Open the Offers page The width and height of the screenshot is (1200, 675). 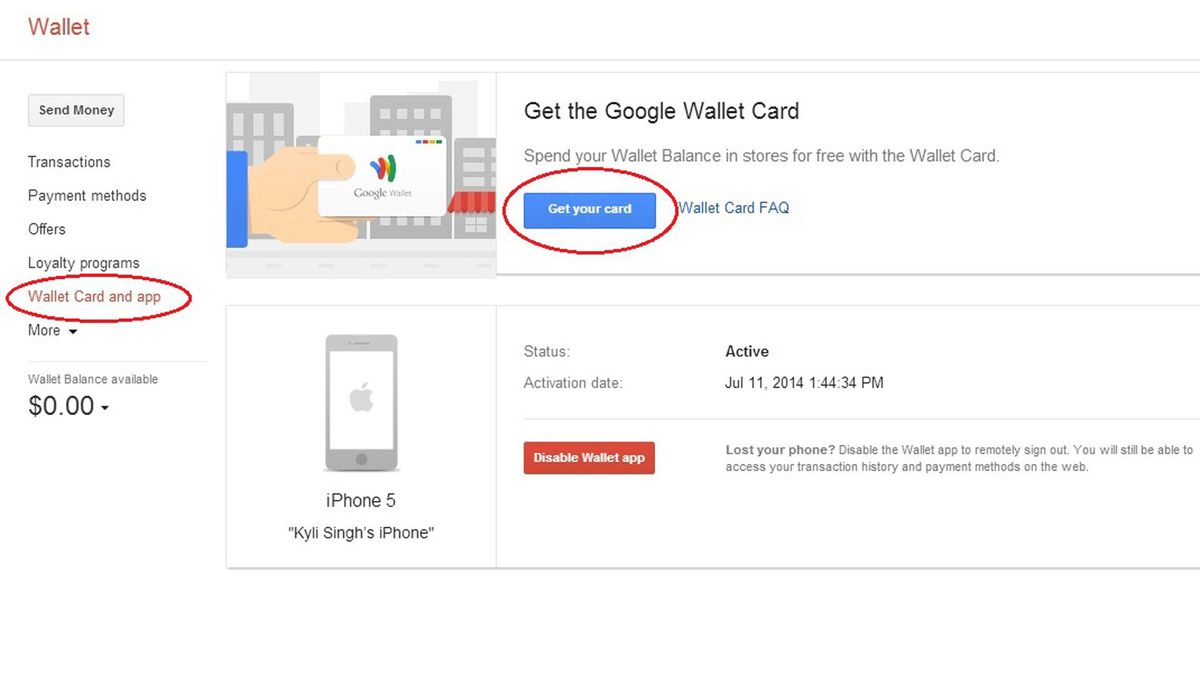tap(46, 229)
